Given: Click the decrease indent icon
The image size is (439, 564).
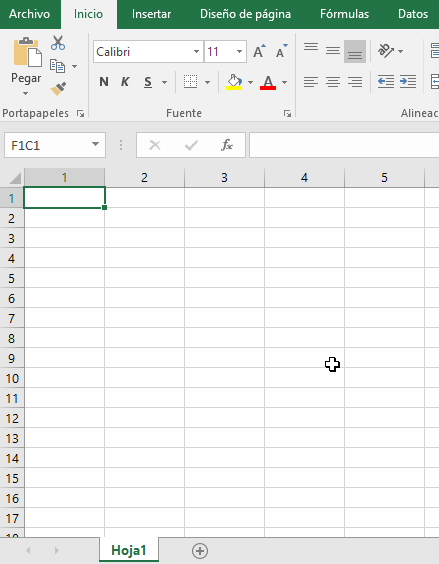Looking at the screenshot, I should pos(386,82).
